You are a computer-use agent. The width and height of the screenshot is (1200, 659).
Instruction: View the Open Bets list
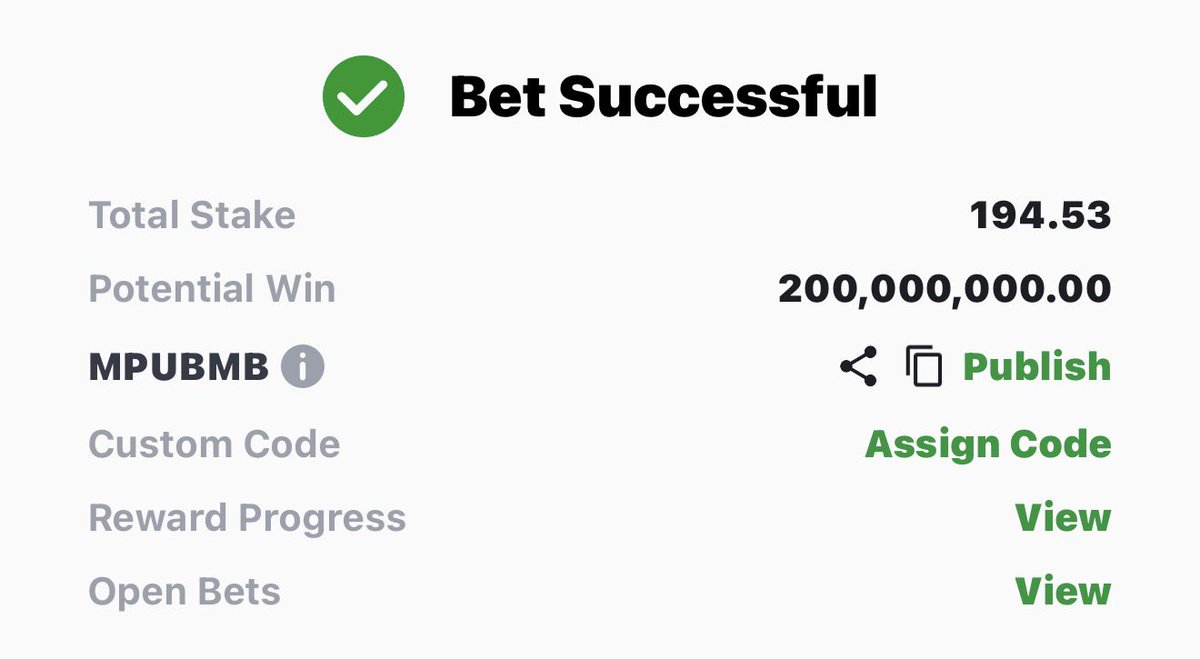tap(1063, 591)
